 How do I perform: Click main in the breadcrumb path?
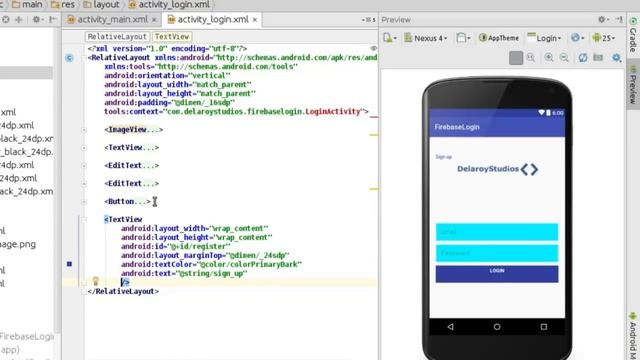(27, 4)
